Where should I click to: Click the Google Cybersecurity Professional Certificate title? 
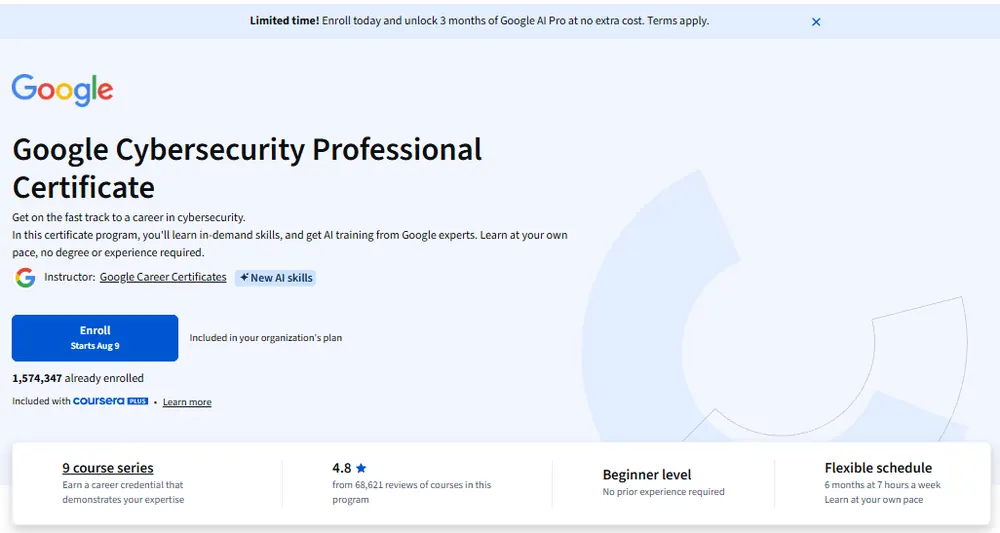click(x=247, y=168)
